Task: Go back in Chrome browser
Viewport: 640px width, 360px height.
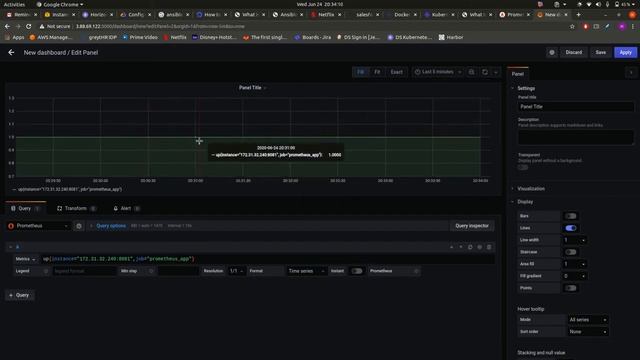Action: (7, 26)
